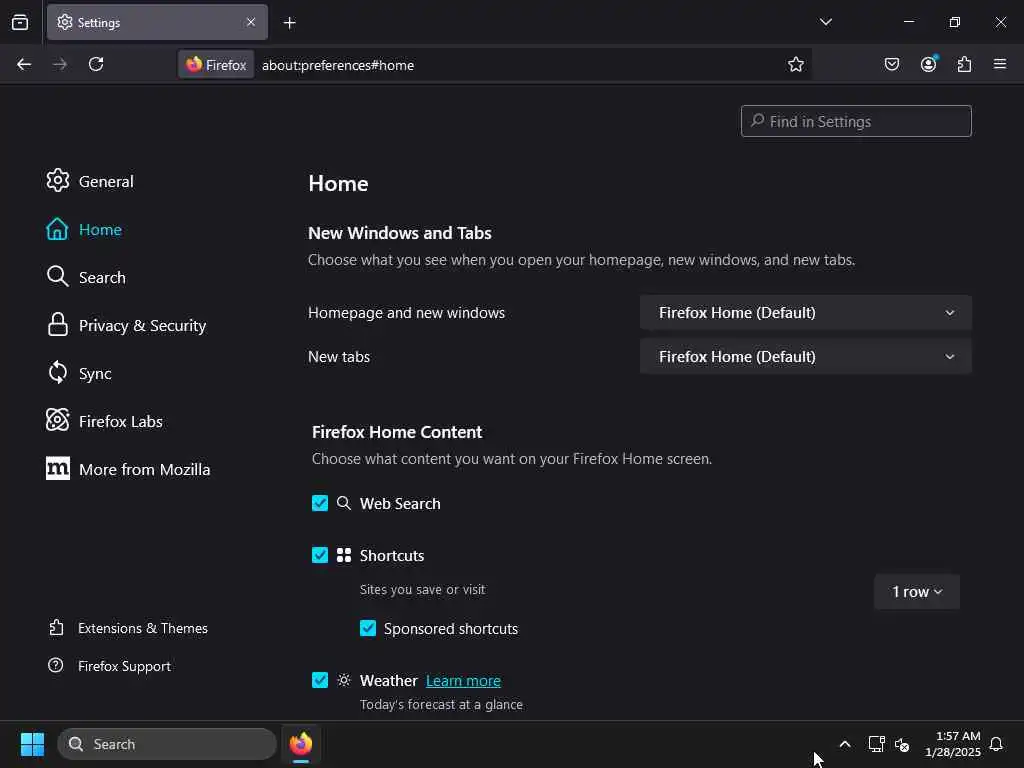Open the Firefox Support link
Image resolution: width=1024 pixels, height=768 pixels.
[x=109, y=665]
